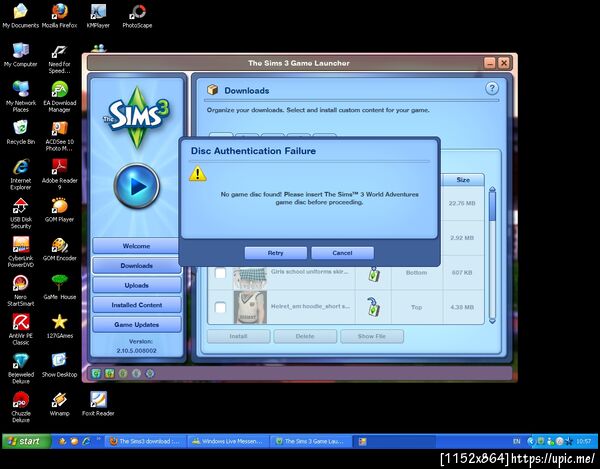Select the USB Disk Security icon
The width and height of the screenshot is (600, 469).
pos(21,213)
